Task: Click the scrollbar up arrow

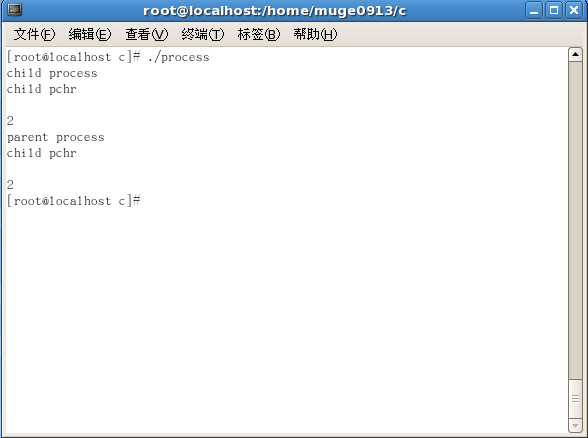Action: pyautogui.click(x=575, y=55)
